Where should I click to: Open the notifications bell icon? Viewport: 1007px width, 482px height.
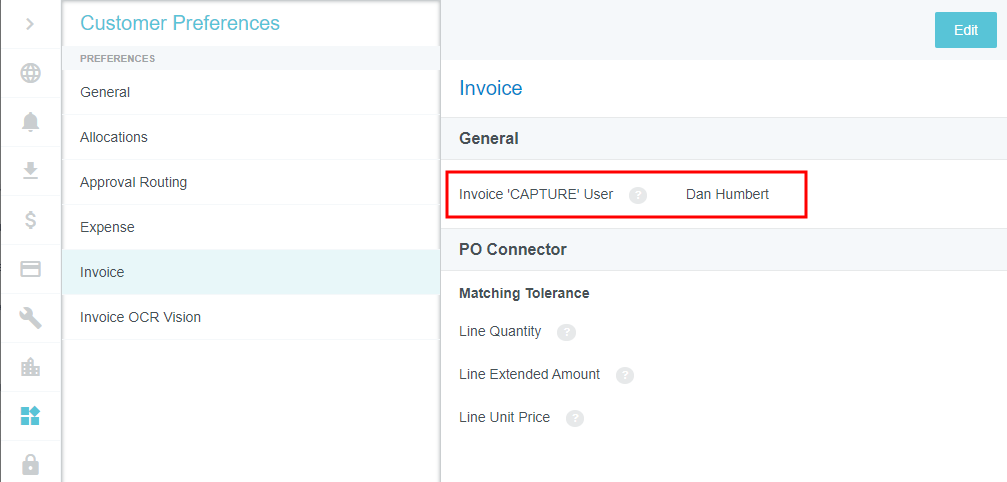30,122
